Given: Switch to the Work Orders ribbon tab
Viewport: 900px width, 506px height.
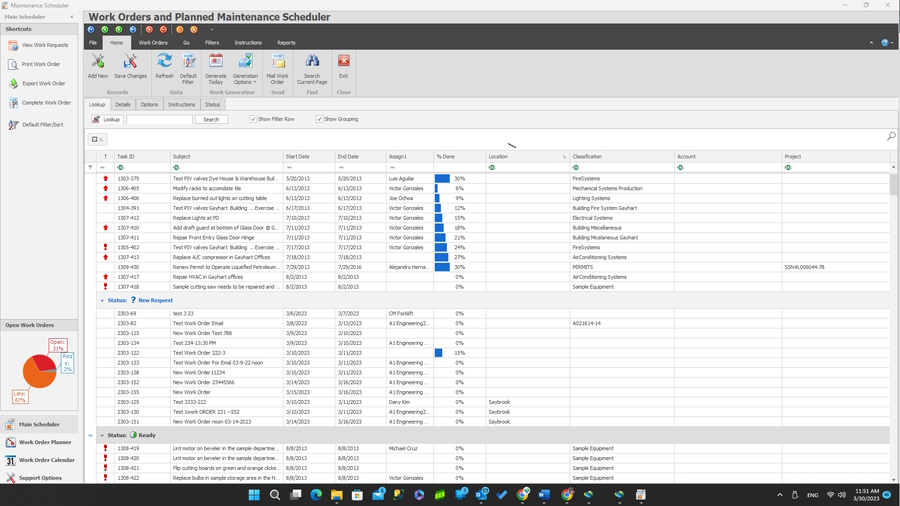Looking at the screenshot, I should [x=153, y=42].
